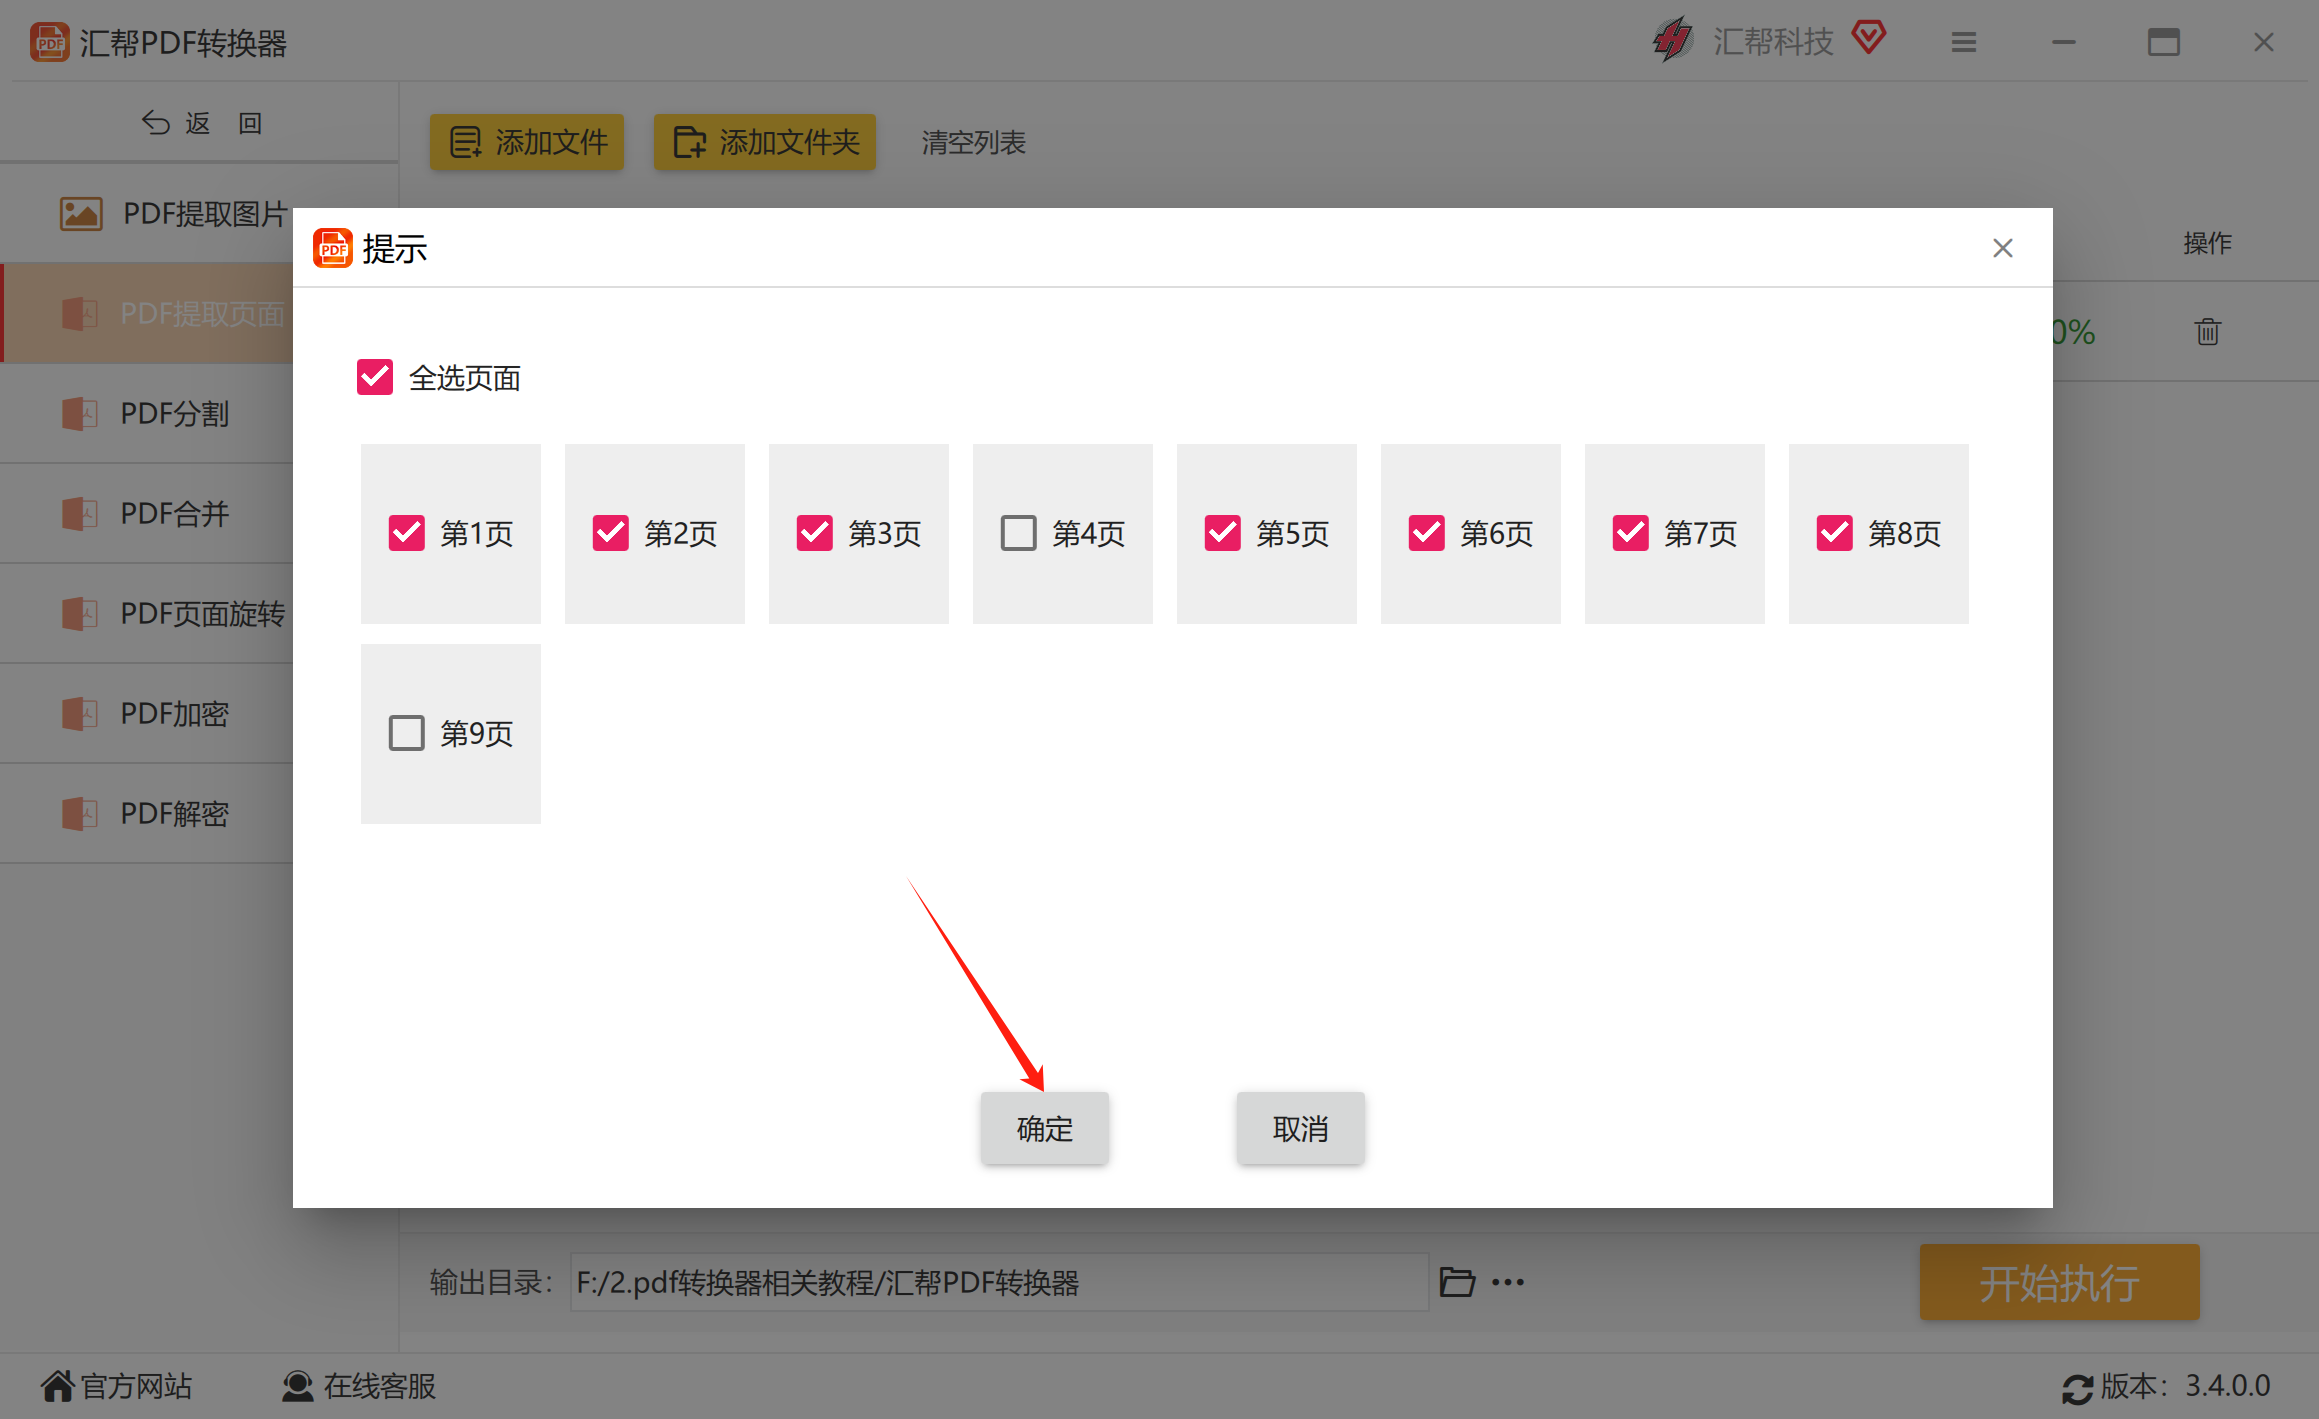The image size is (2319, 1419).
Task: Delete the file with trash icon
Action: click(x=2208, y=331)
